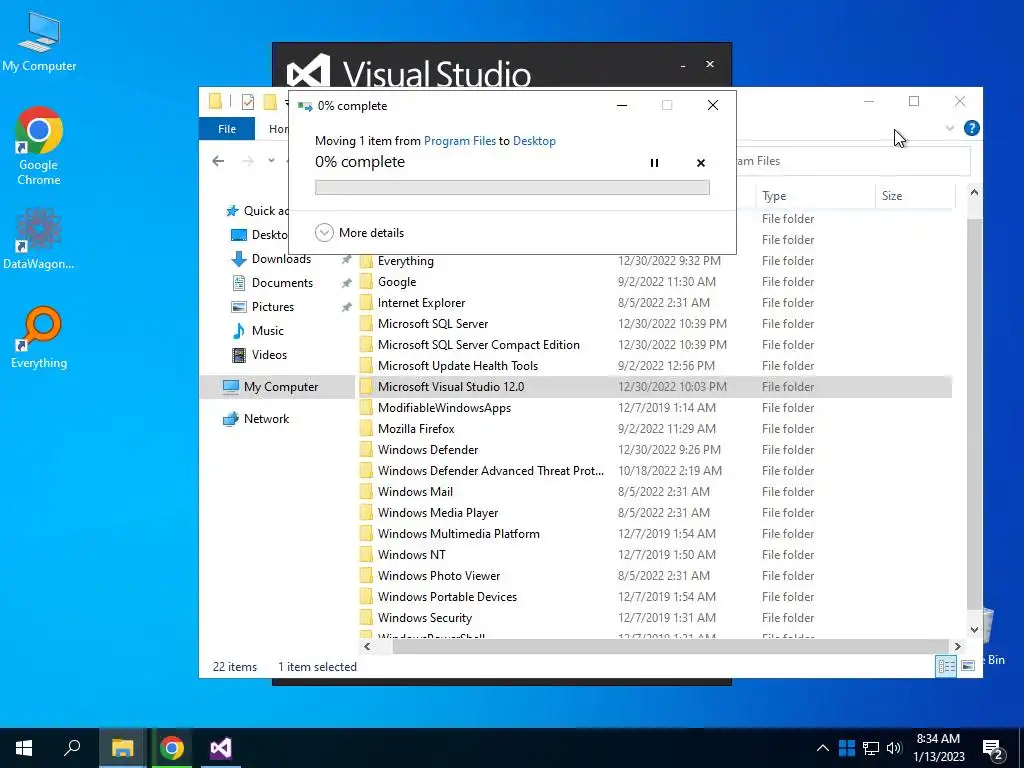The height and width of the screenshot is (768, 1024).
Task: Open the Desktop link in move dialog
Action: pyautogui.click(x=534, y=141)
